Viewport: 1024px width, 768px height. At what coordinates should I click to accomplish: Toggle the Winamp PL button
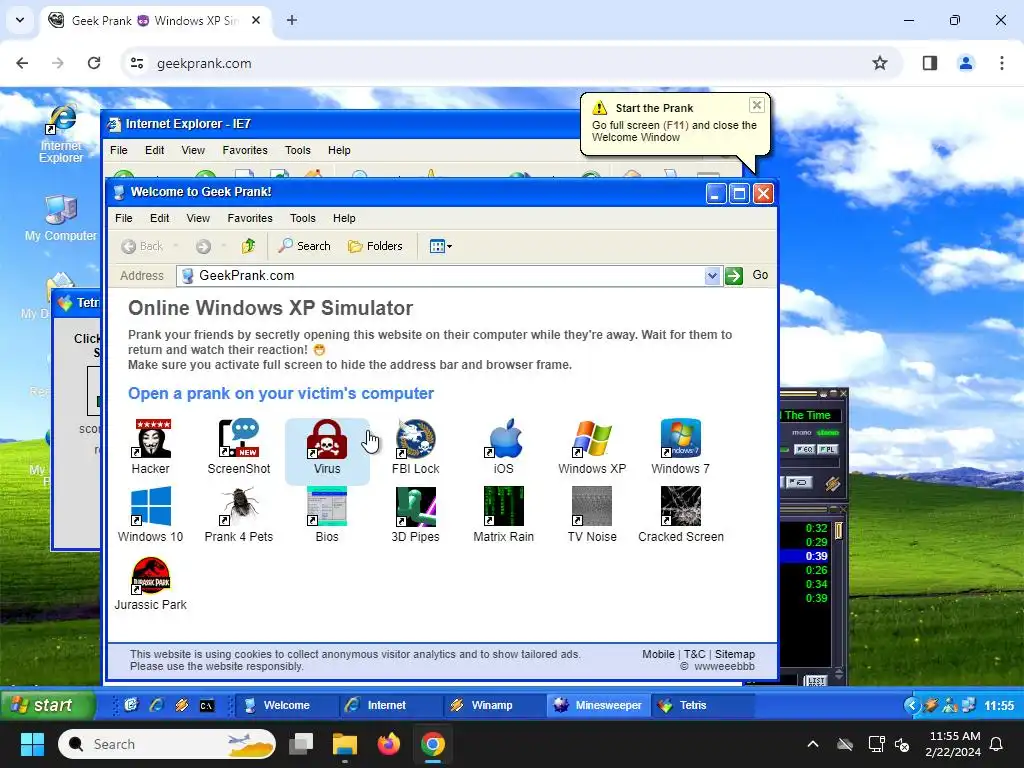tap(827, 449)
